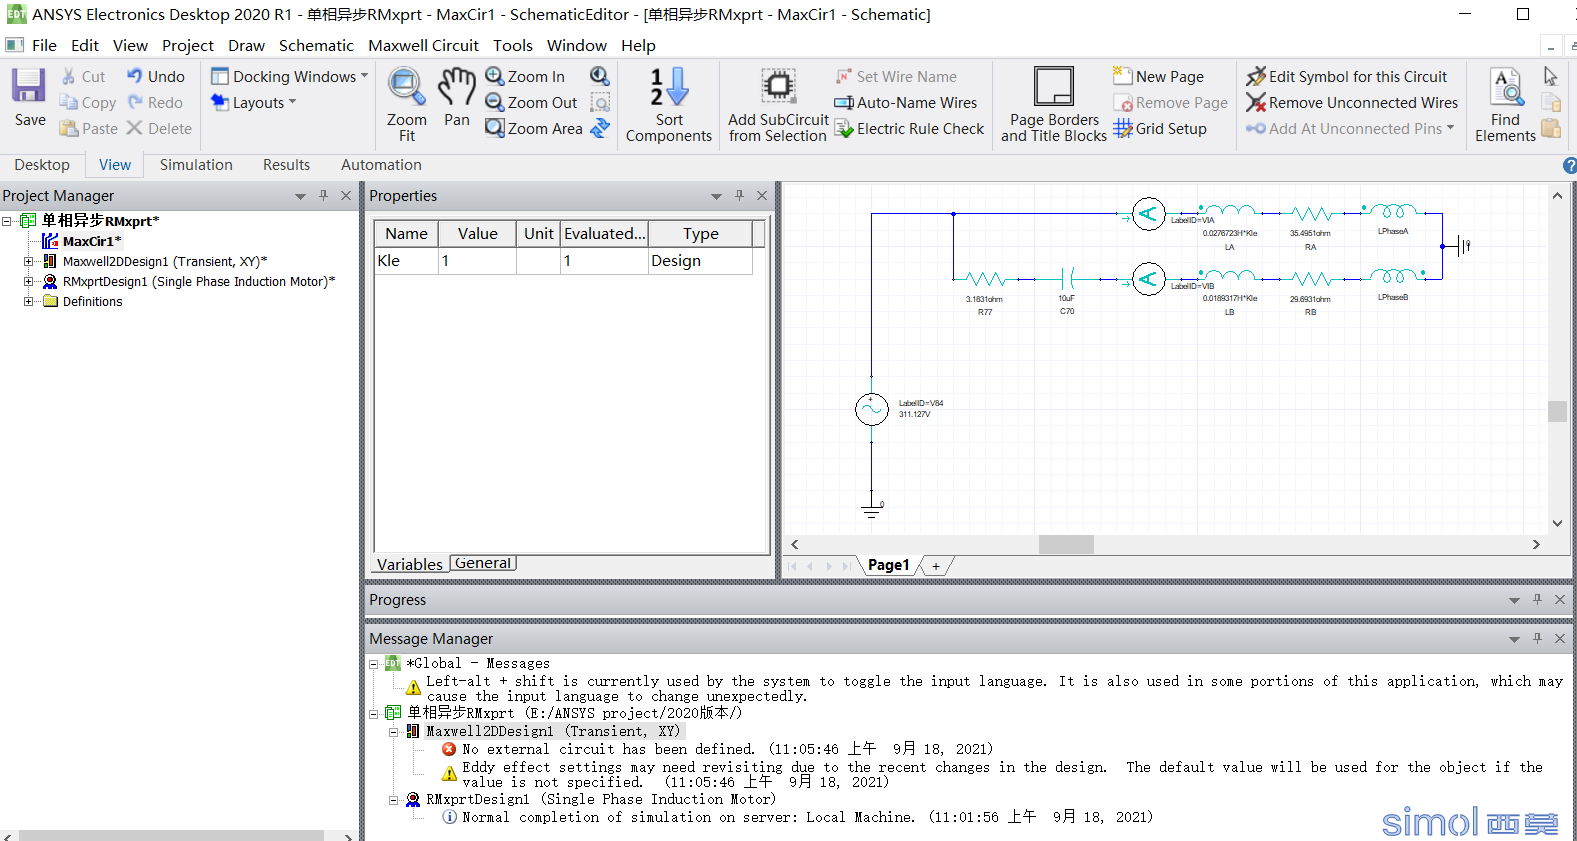Select the C70 capacitor symbol

pos(1068,278)
